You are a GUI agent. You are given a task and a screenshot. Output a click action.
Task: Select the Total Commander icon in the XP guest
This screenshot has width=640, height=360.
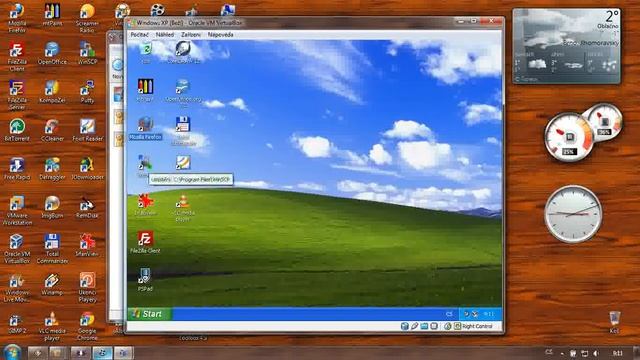(183, 131)
